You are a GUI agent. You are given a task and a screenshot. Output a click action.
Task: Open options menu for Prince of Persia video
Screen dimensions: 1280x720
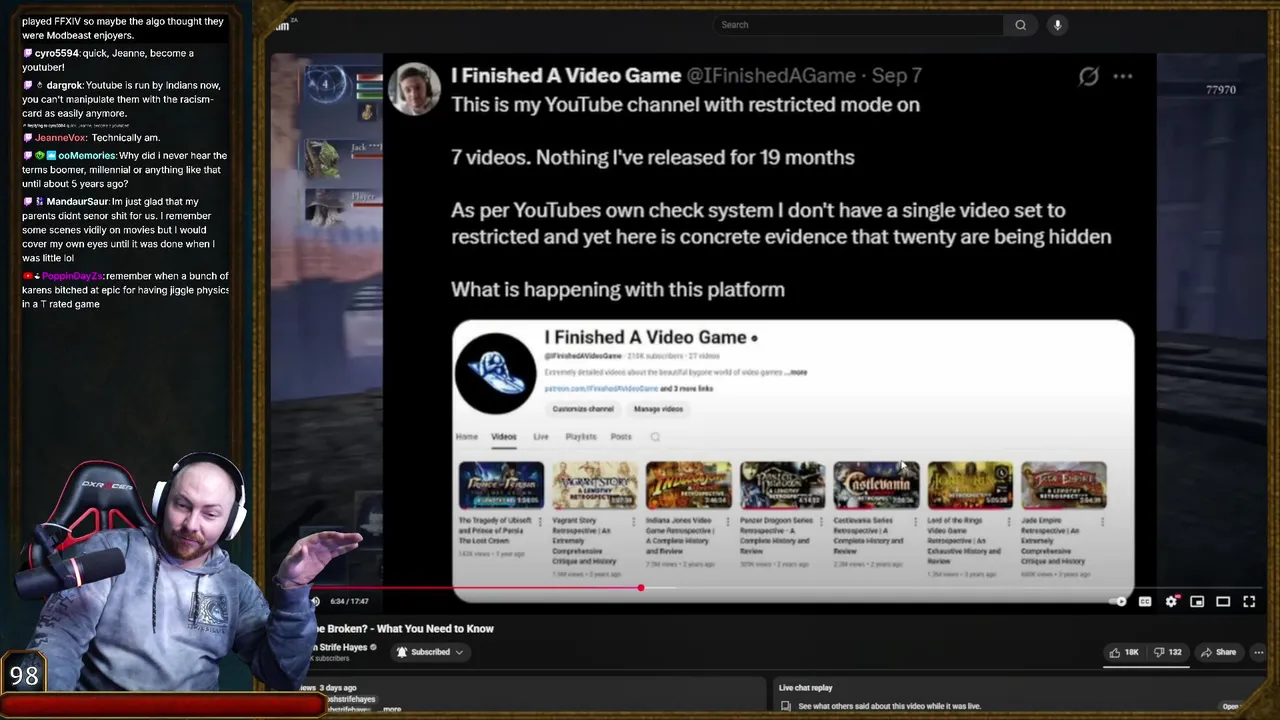(x=540, y=521)
